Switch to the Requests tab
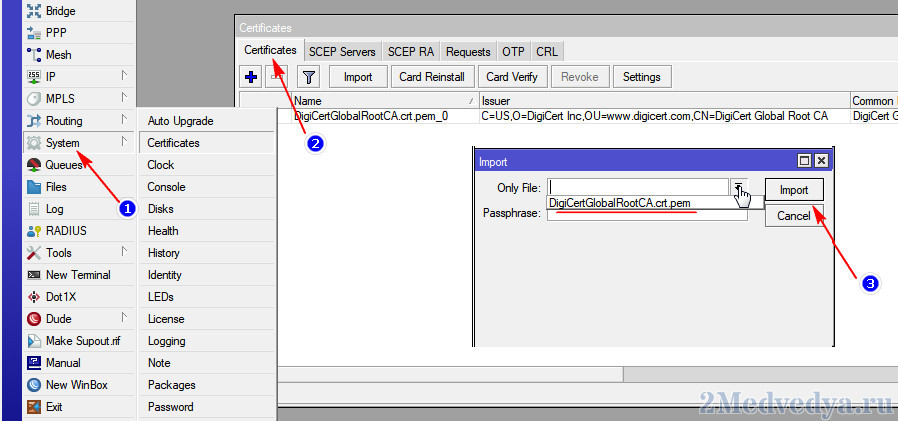This screenshot has height=421, width=898. (468, 52)
